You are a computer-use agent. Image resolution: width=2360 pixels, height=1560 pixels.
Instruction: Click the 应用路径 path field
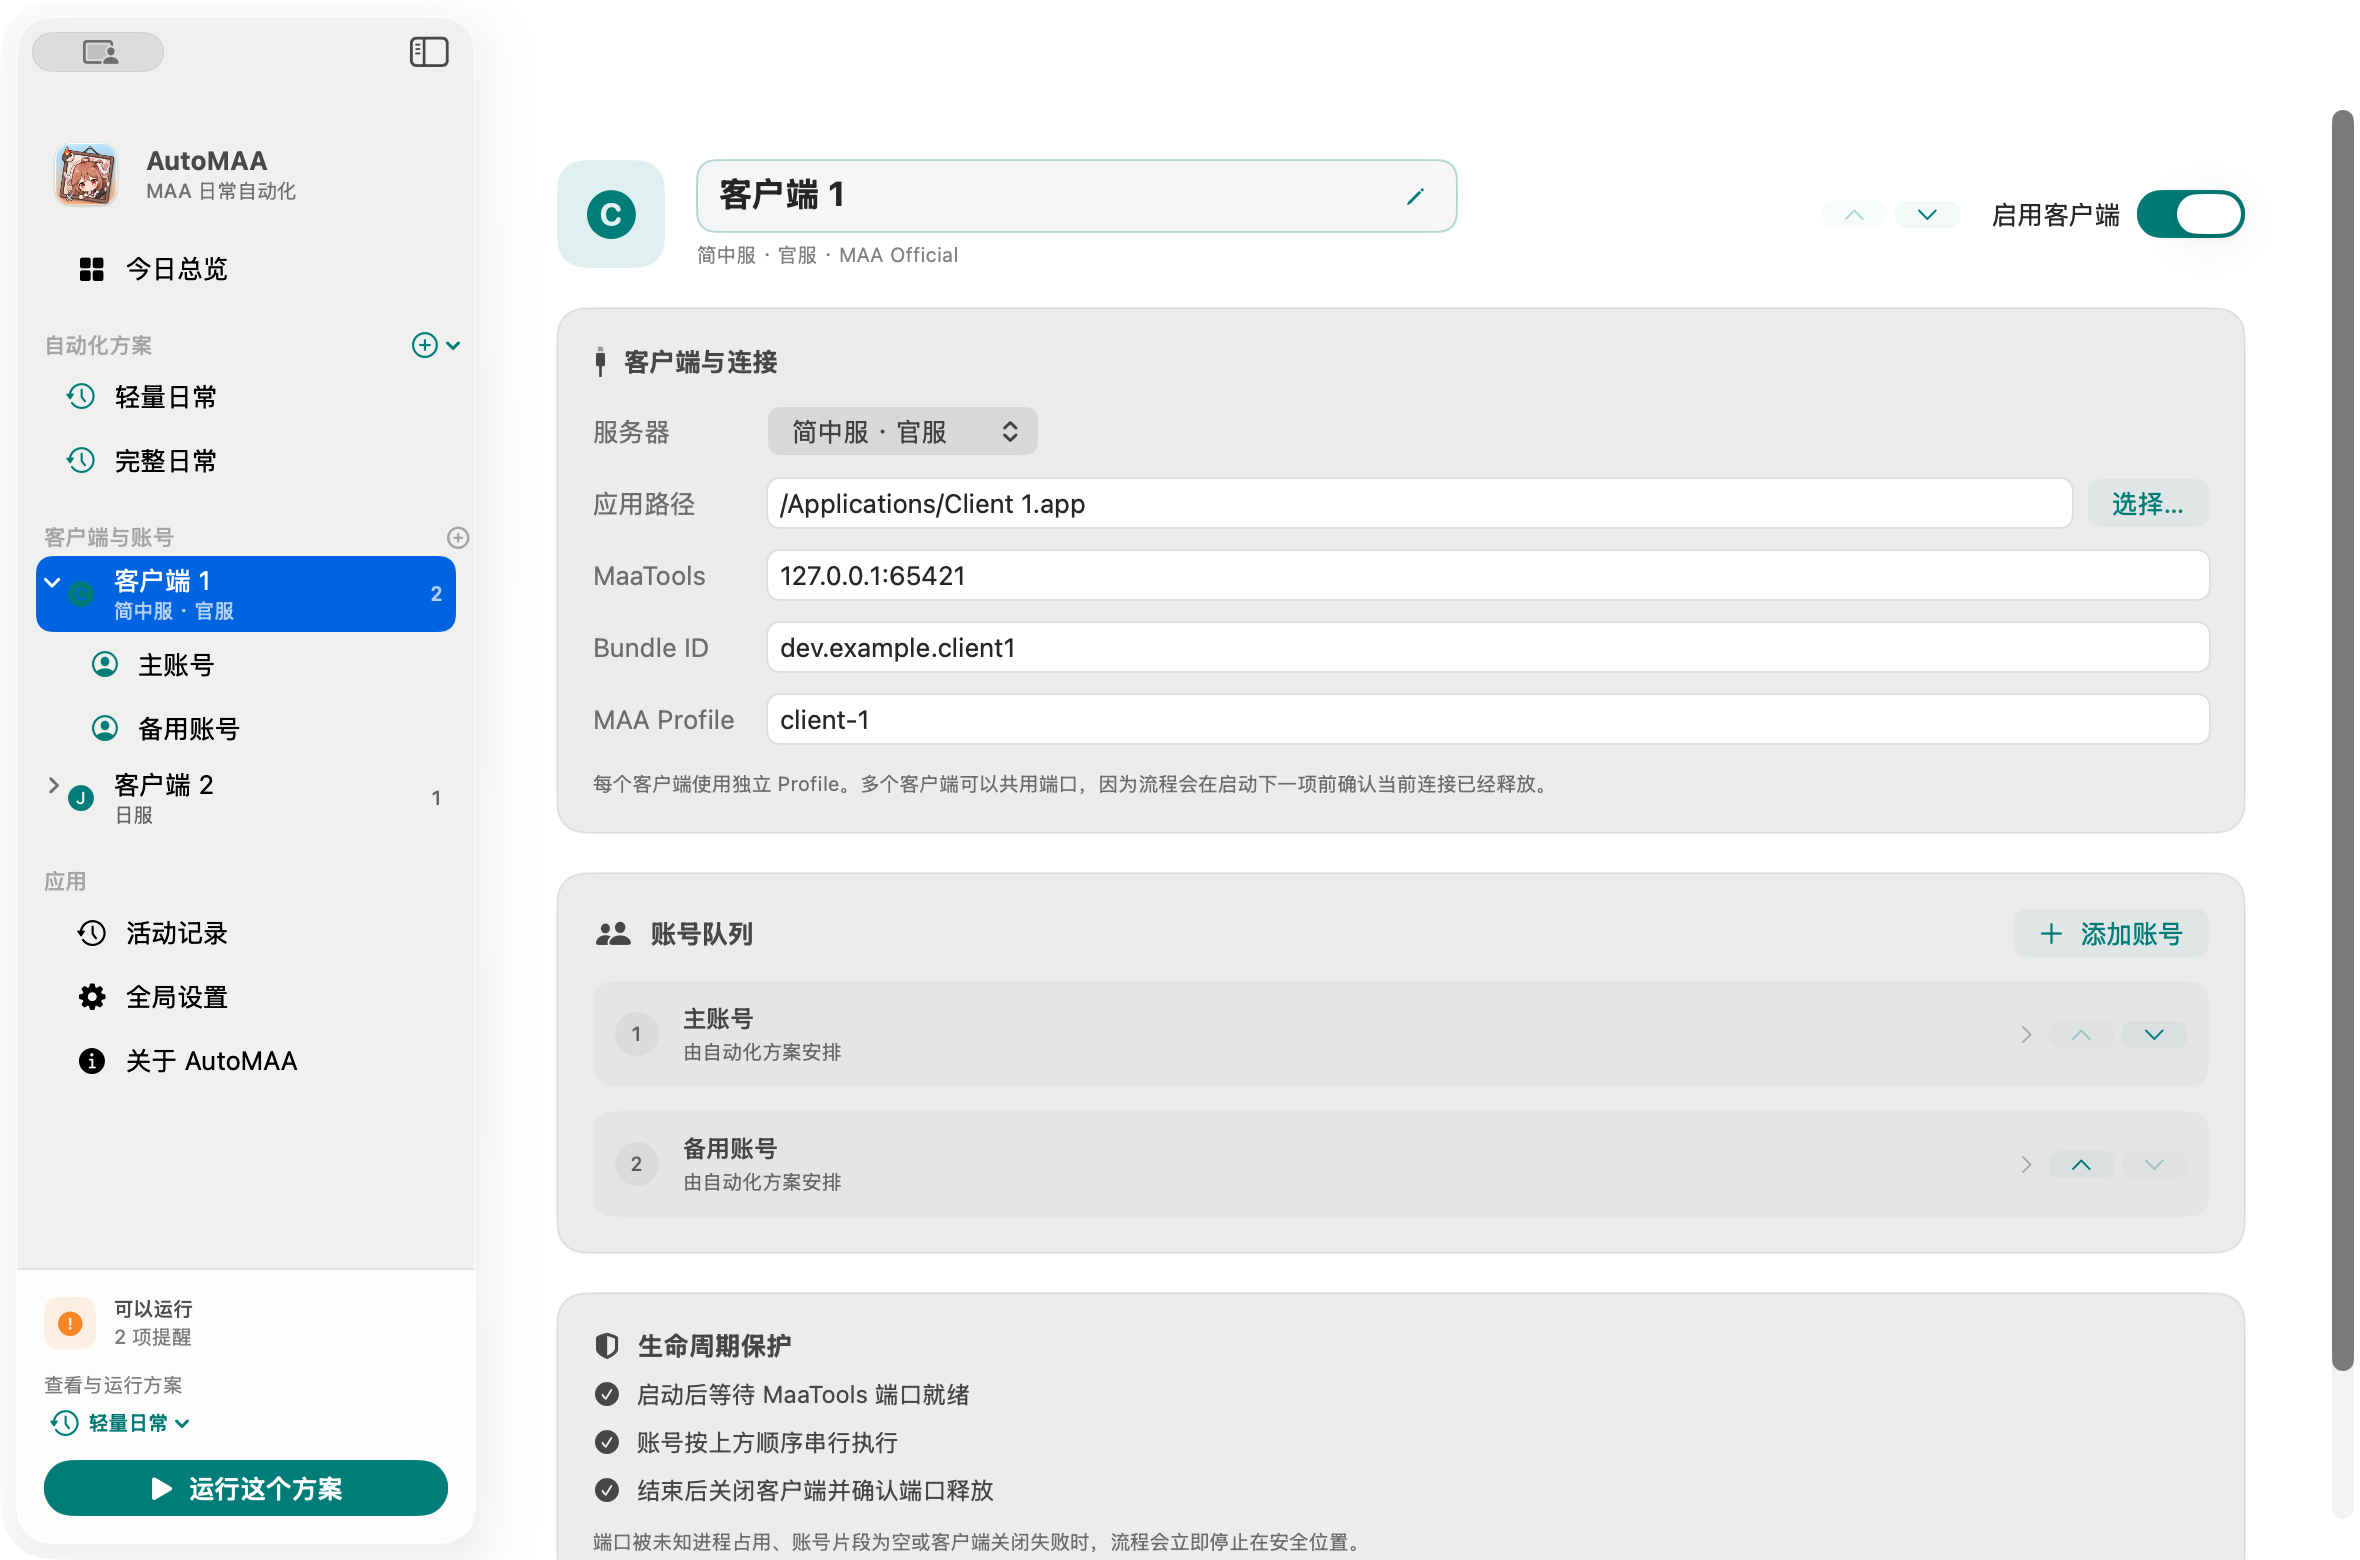click(x=1419, y=503)
